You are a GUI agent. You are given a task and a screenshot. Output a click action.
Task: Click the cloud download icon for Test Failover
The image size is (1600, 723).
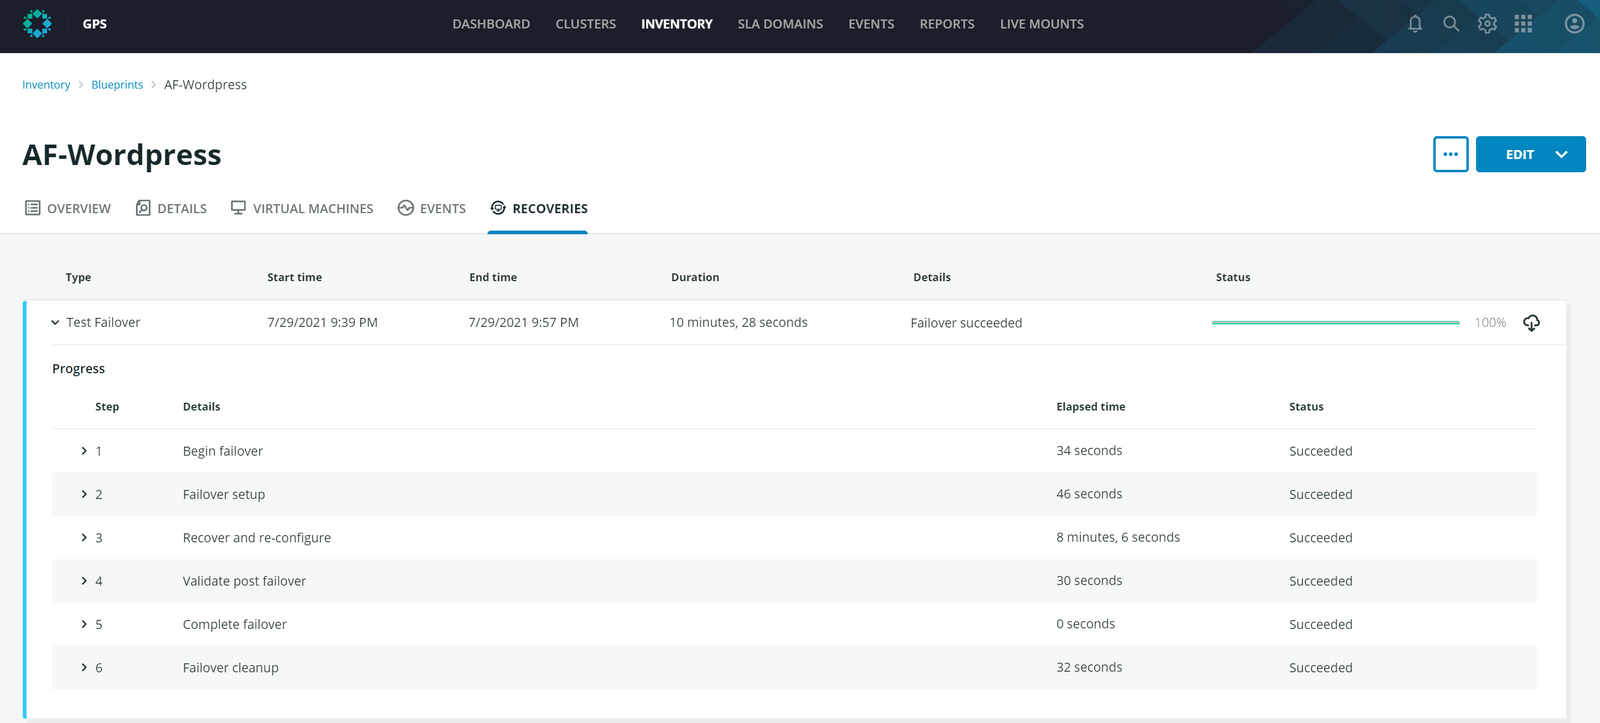[1531, 323]
